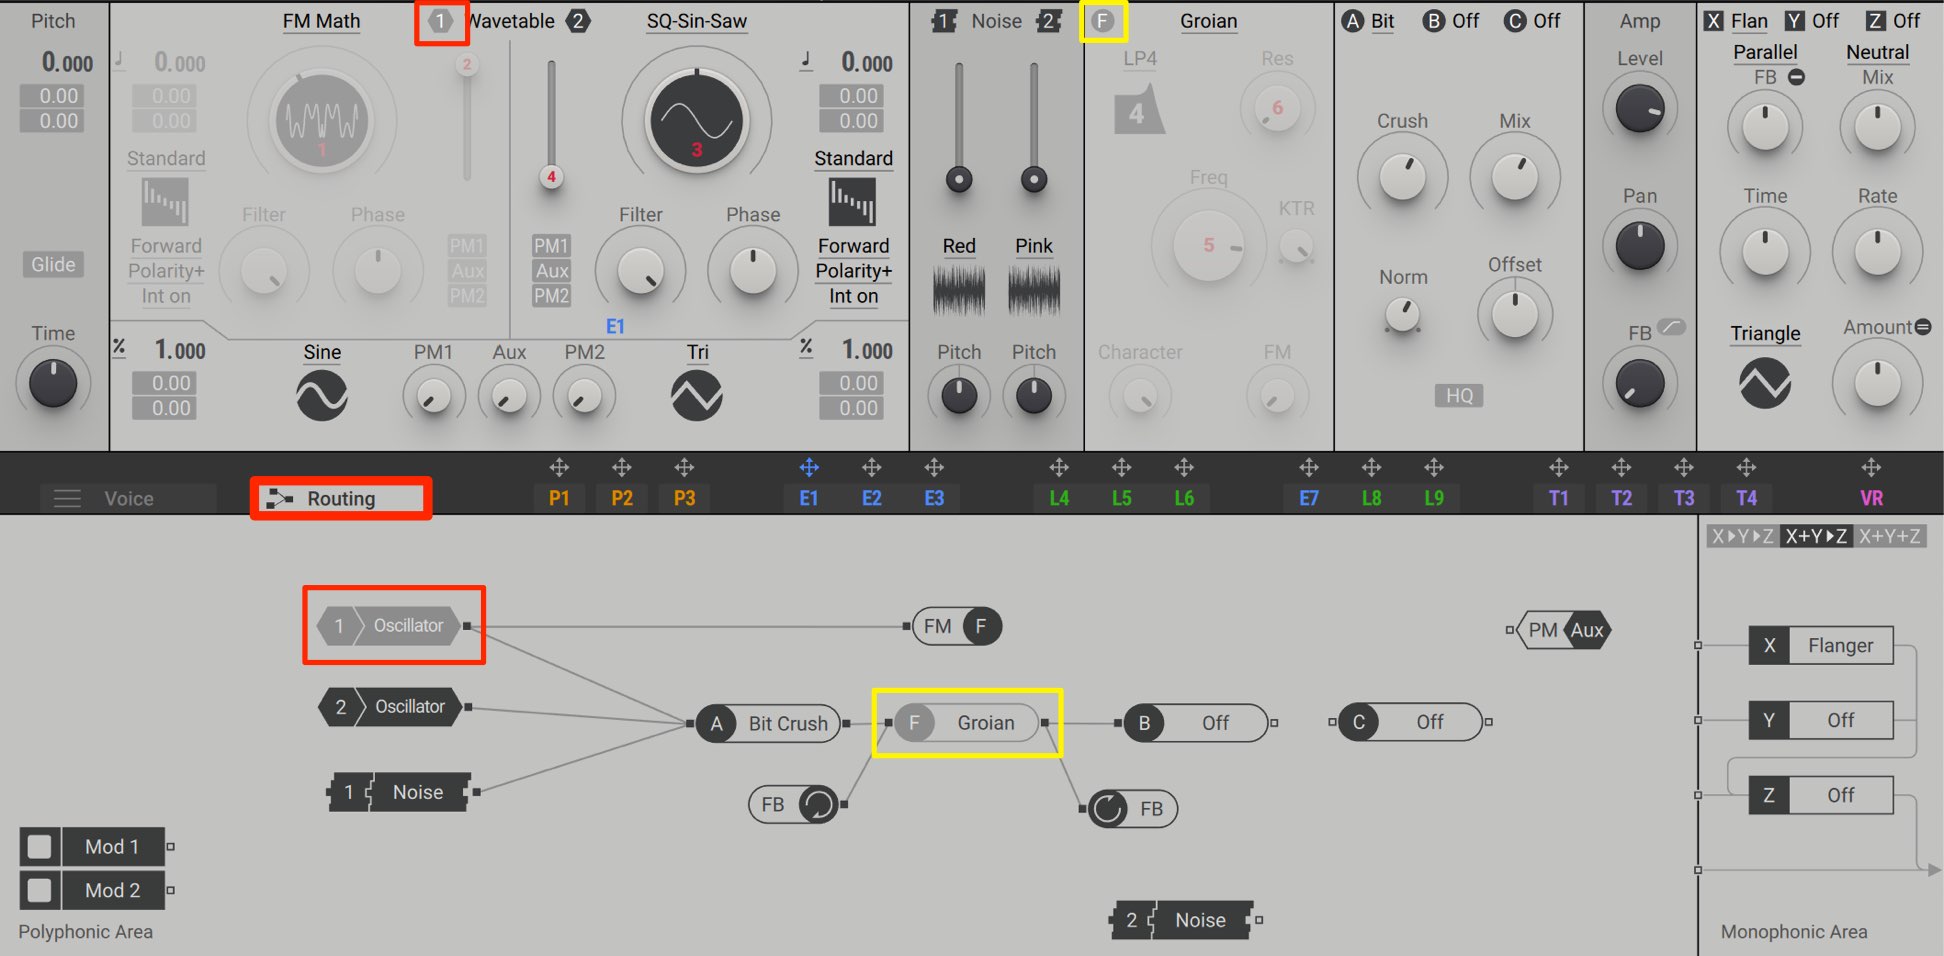Select the PM Aux routing node
This screenshot has height=956, width=1944.
pos(1565,630)
